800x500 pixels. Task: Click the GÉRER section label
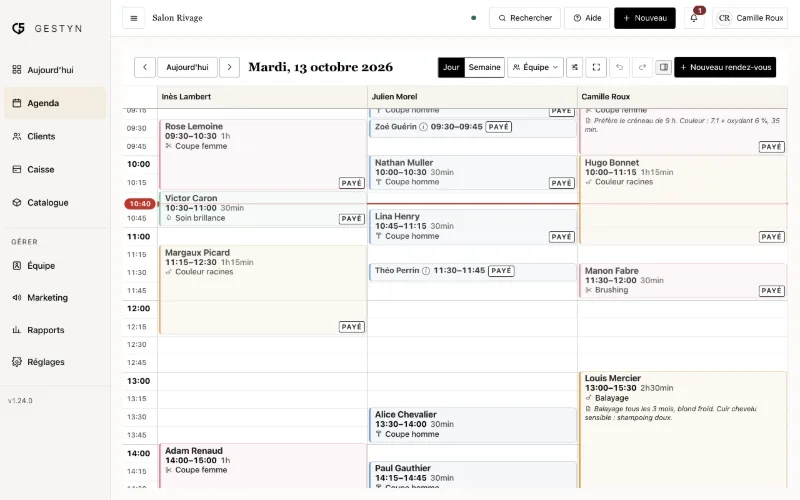[24, 242]
